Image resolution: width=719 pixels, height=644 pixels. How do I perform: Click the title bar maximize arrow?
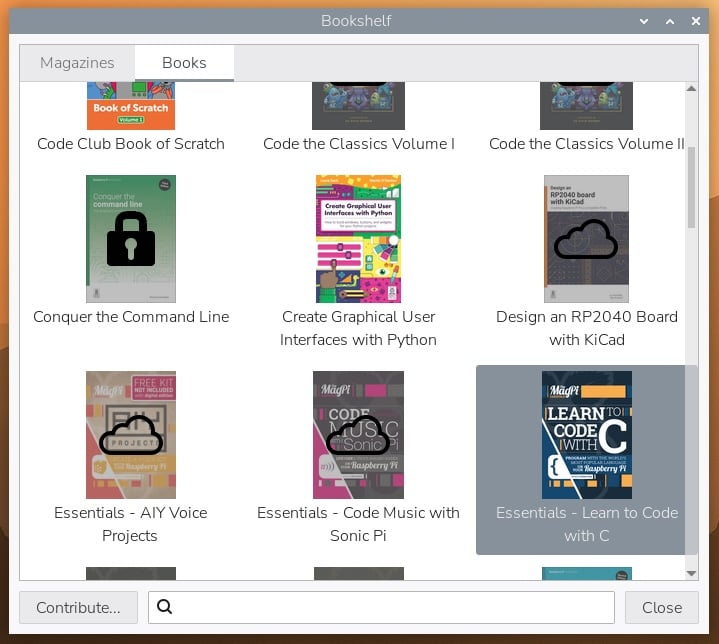[x=670, y=20]
